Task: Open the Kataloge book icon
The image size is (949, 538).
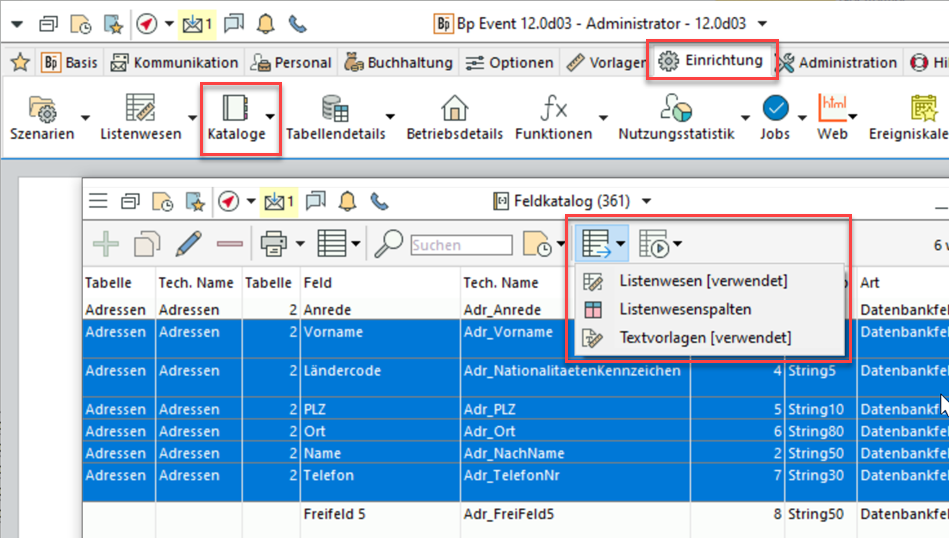Action: pos(235,108)
